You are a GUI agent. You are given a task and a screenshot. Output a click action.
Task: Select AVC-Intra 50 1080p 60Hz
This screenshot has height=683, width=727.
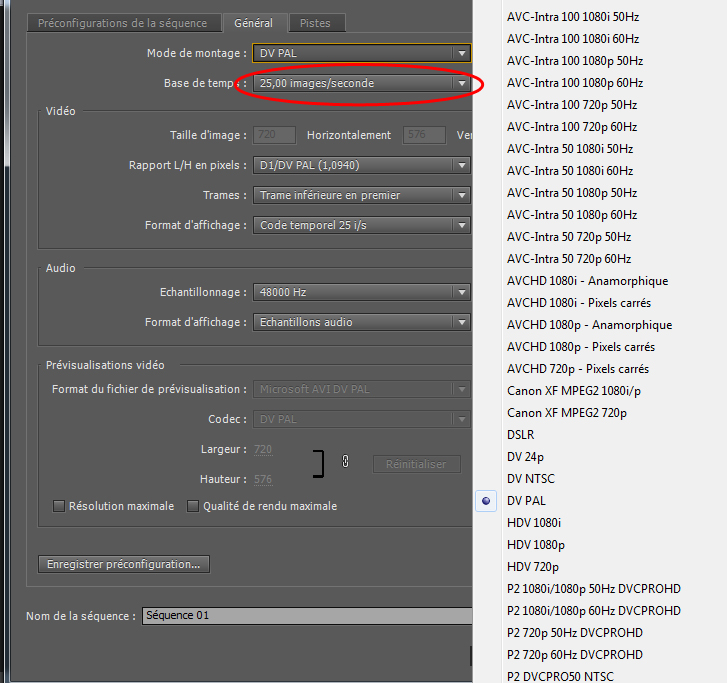click(x=572, y=215)
